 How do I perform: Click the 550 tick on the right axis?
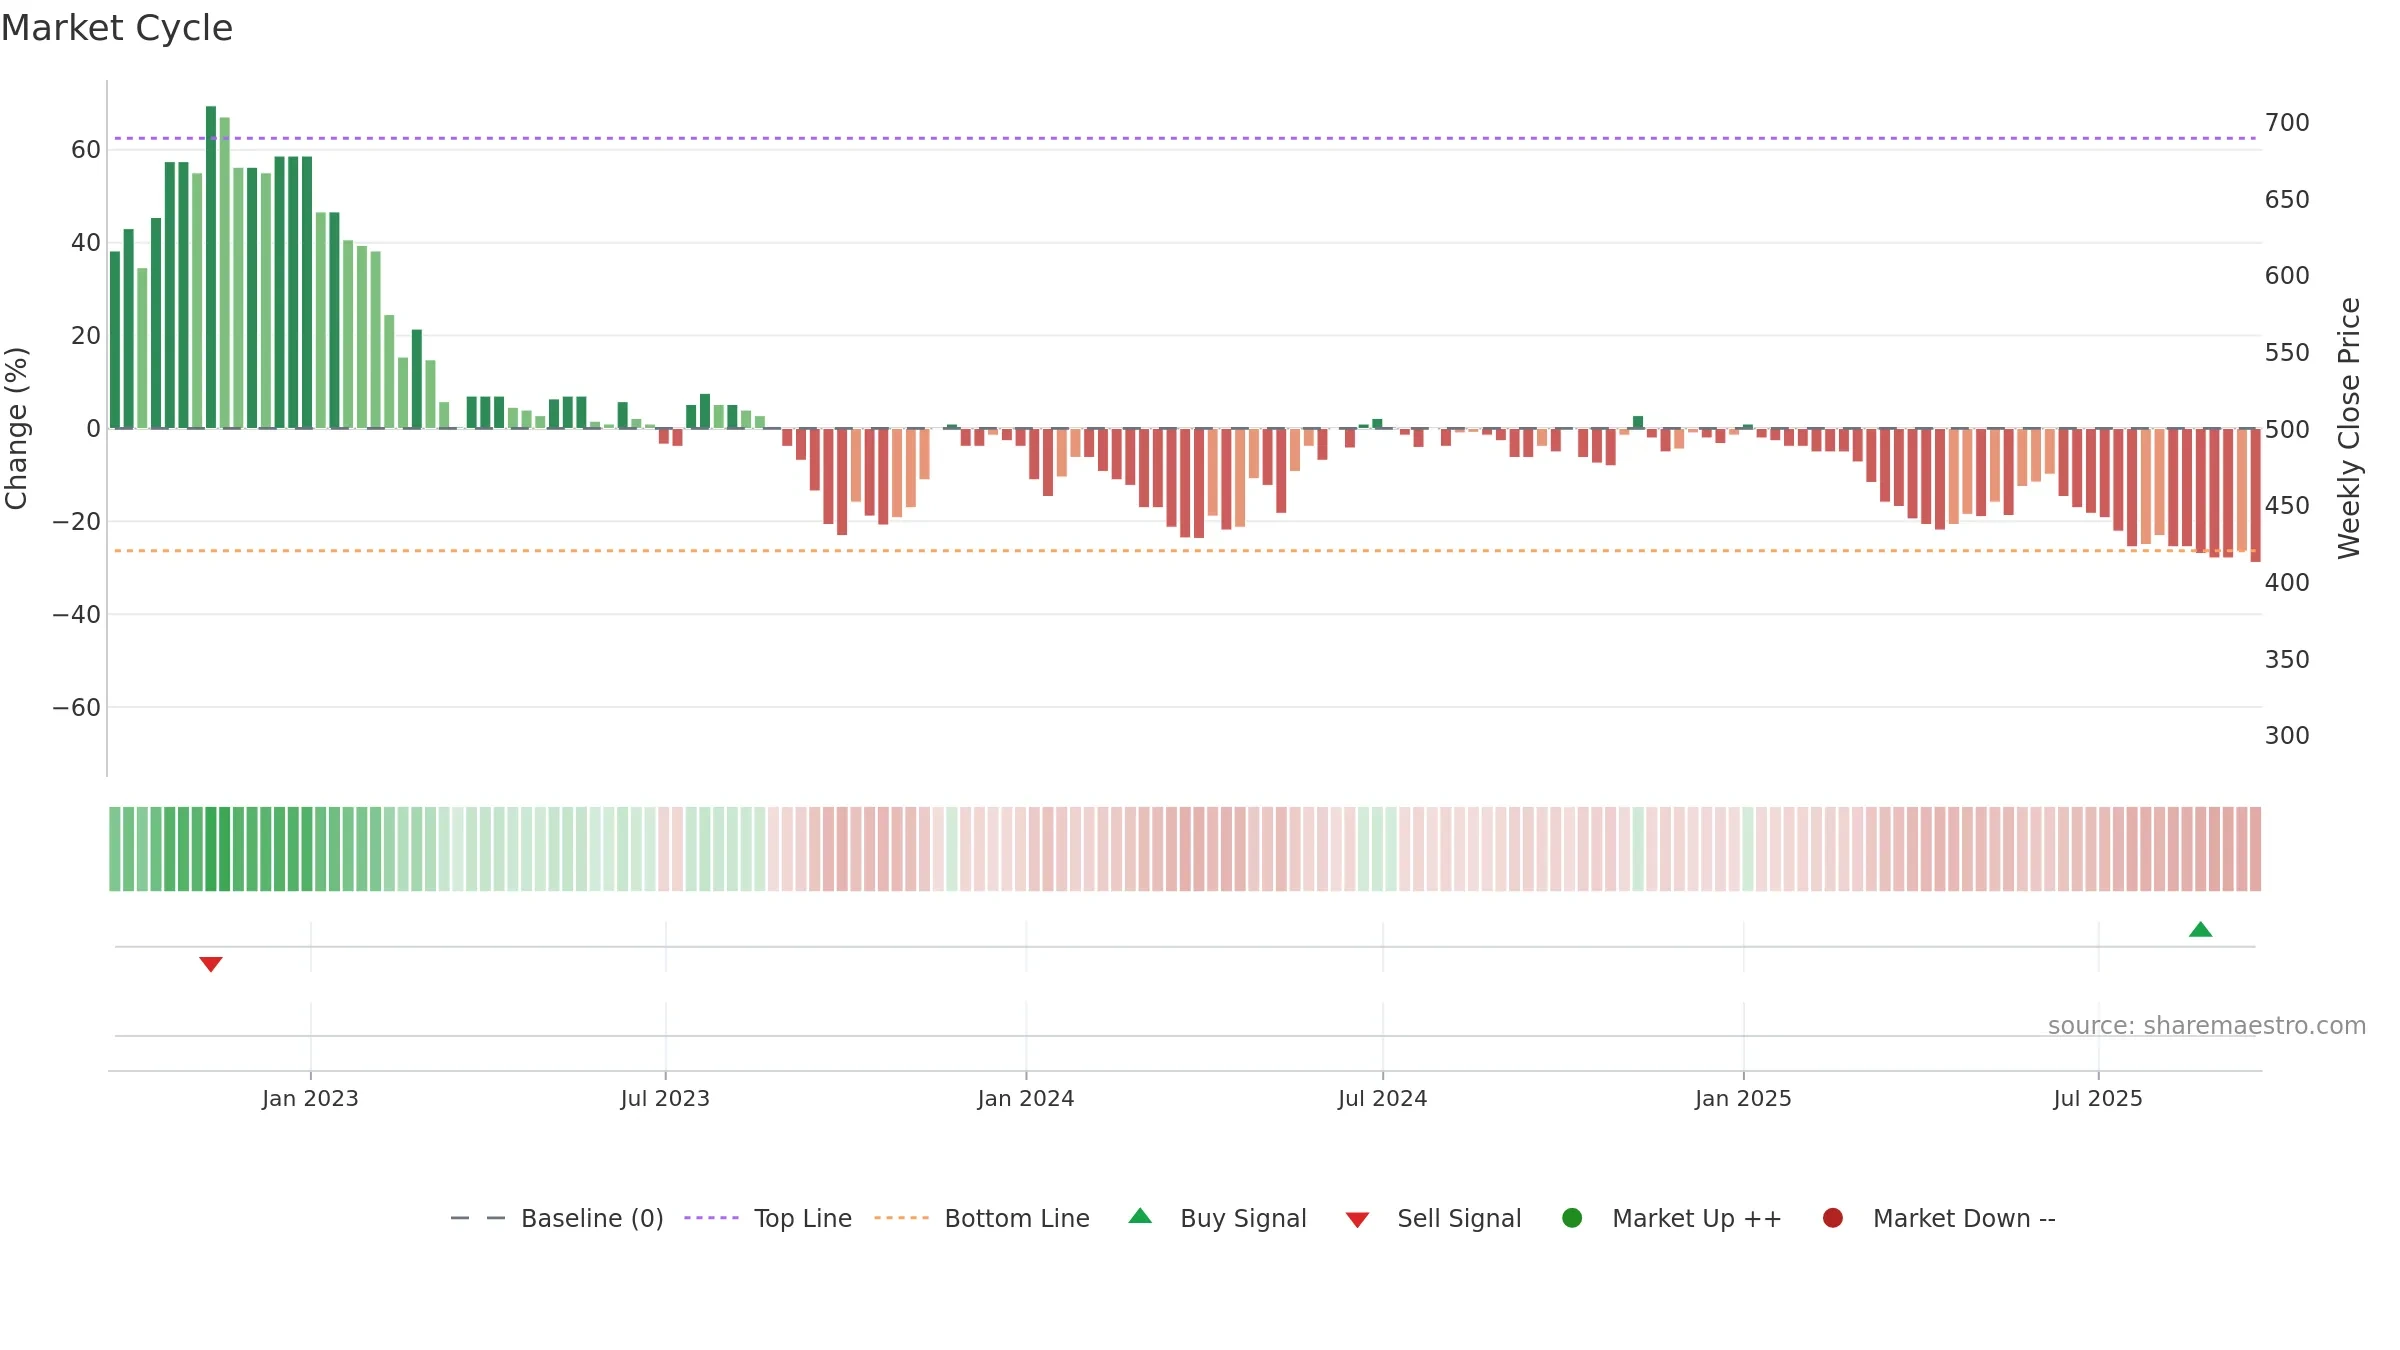[x=2287, y=353]
